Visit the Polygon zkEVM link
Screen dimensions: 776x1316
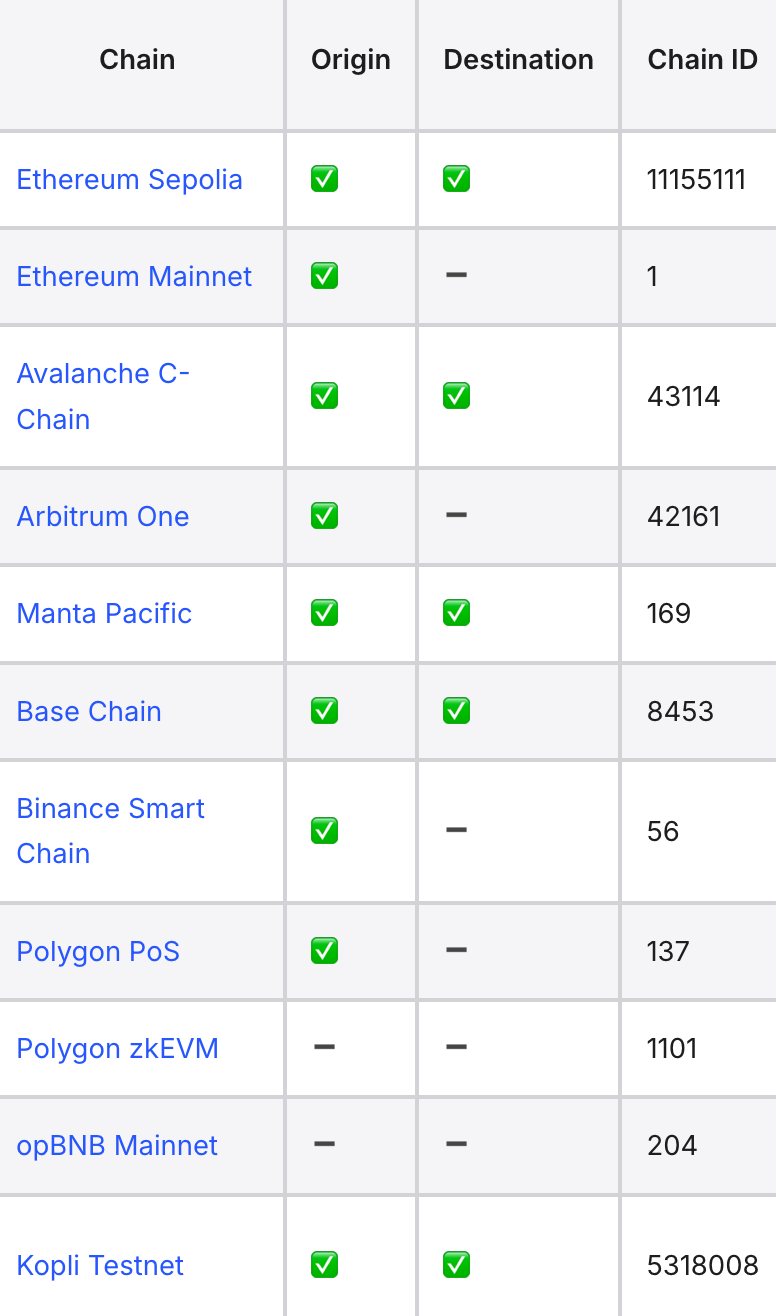coord(118,1048)
